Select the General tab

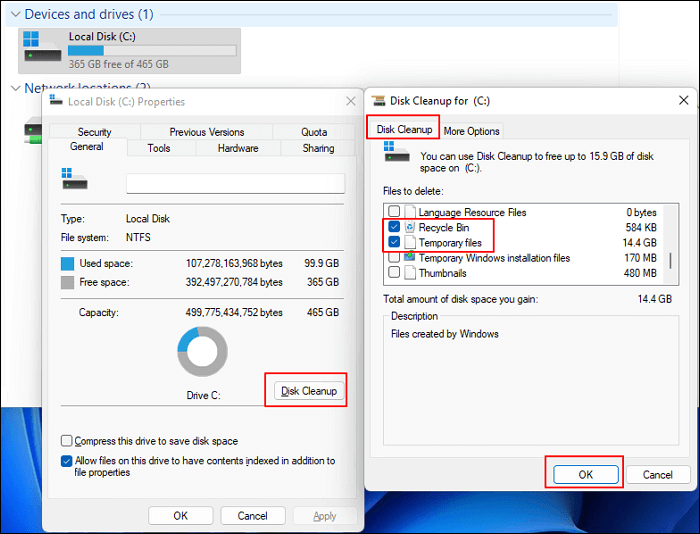[87, 146]
